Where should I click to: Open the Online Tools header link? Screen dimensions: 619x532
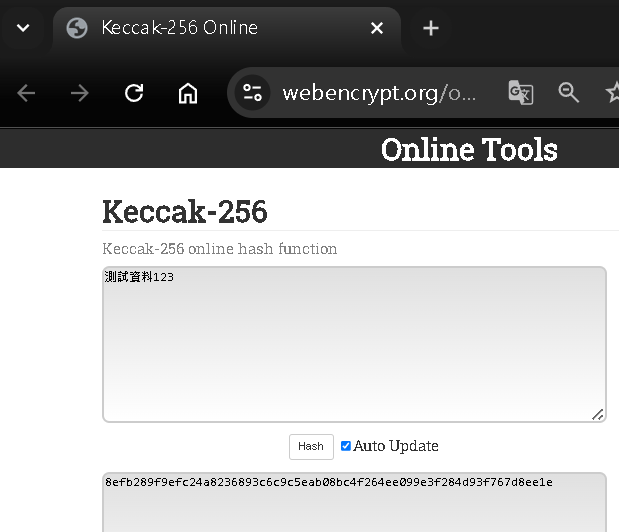point(469,150)
